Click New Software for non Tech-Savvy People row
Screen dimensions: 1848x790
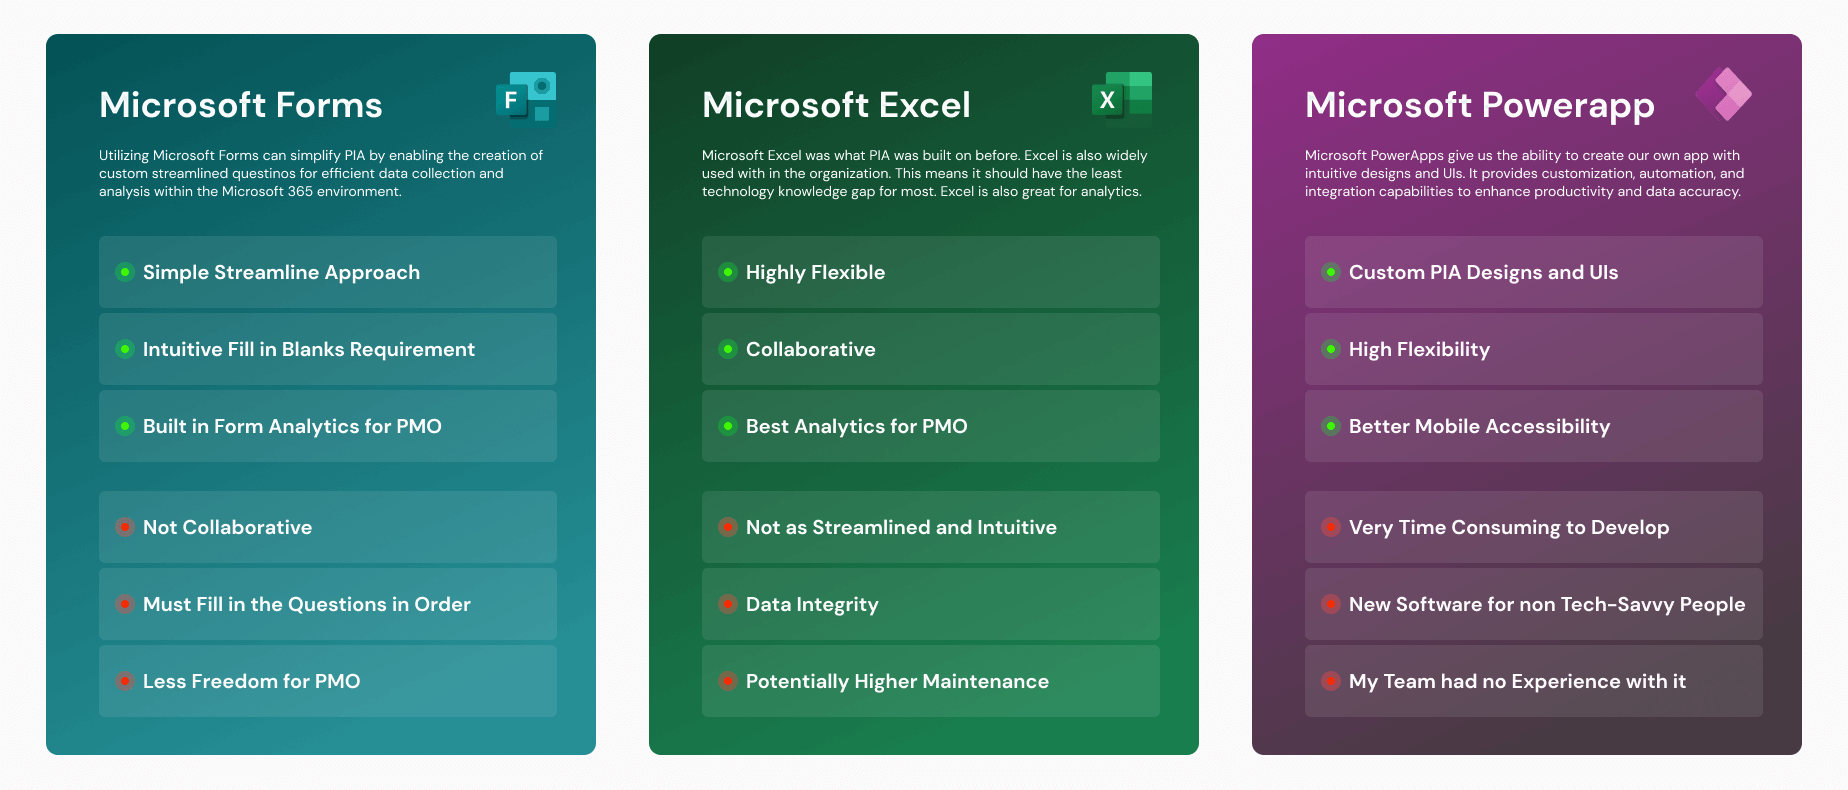1534,604
